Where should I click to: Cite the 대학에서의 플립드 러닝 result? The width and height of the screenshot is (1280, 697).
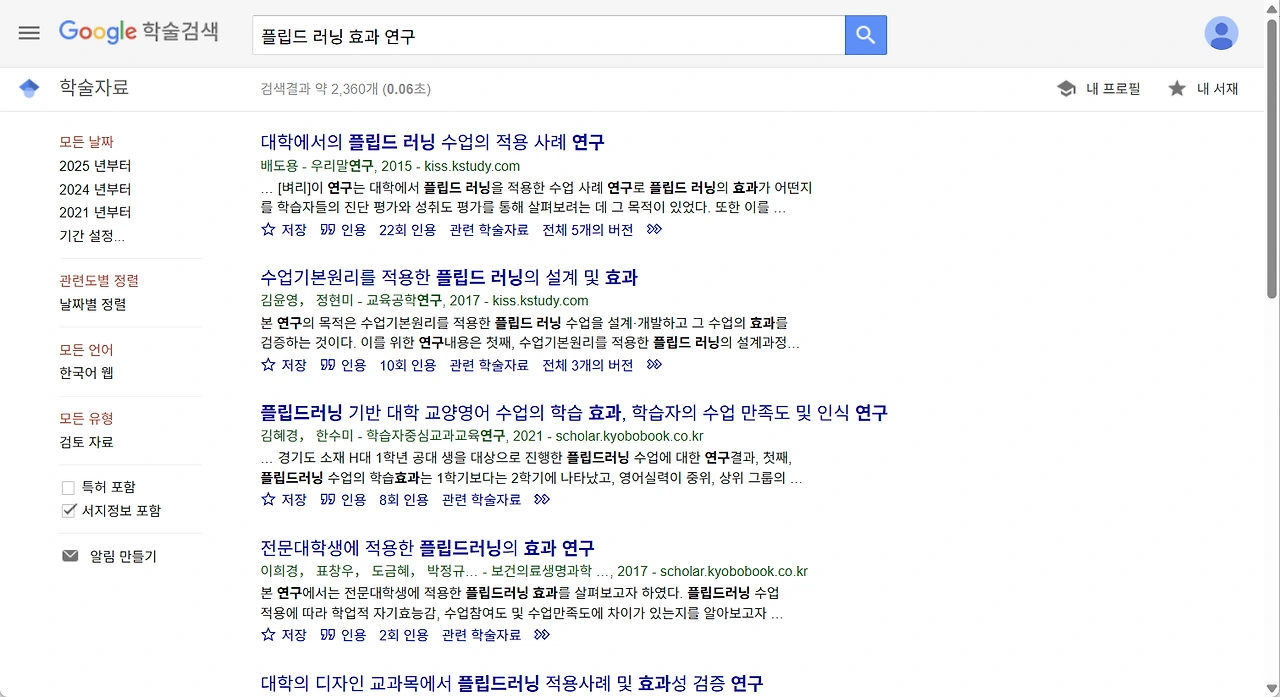pyautogui.click(x=344, y=229)
